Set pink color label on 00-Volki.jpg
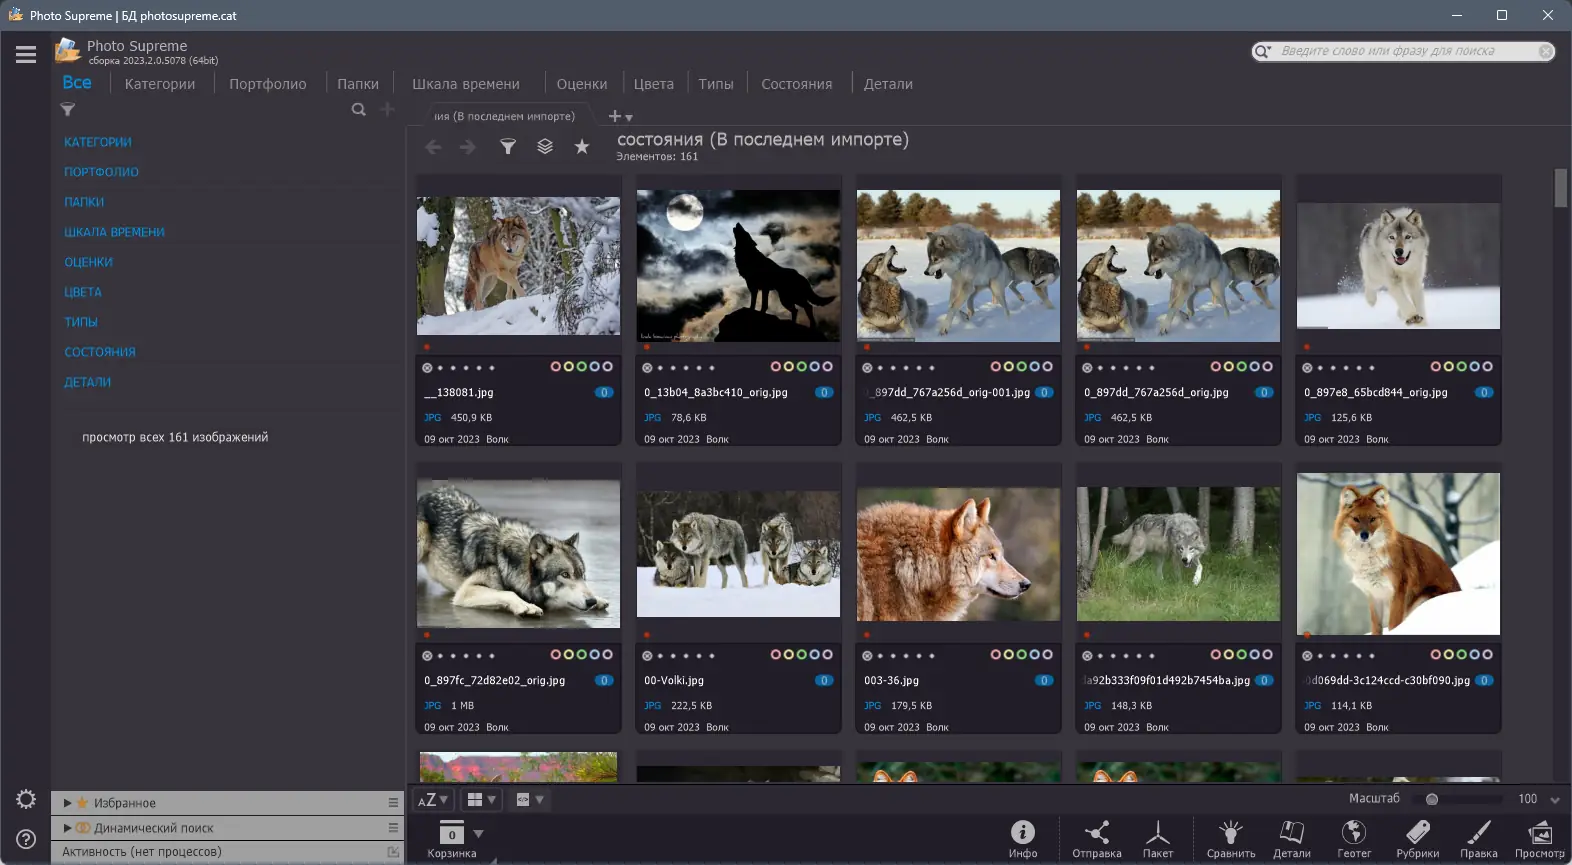The height and width of the screenshot is (865, 1572). pos(776,655)
